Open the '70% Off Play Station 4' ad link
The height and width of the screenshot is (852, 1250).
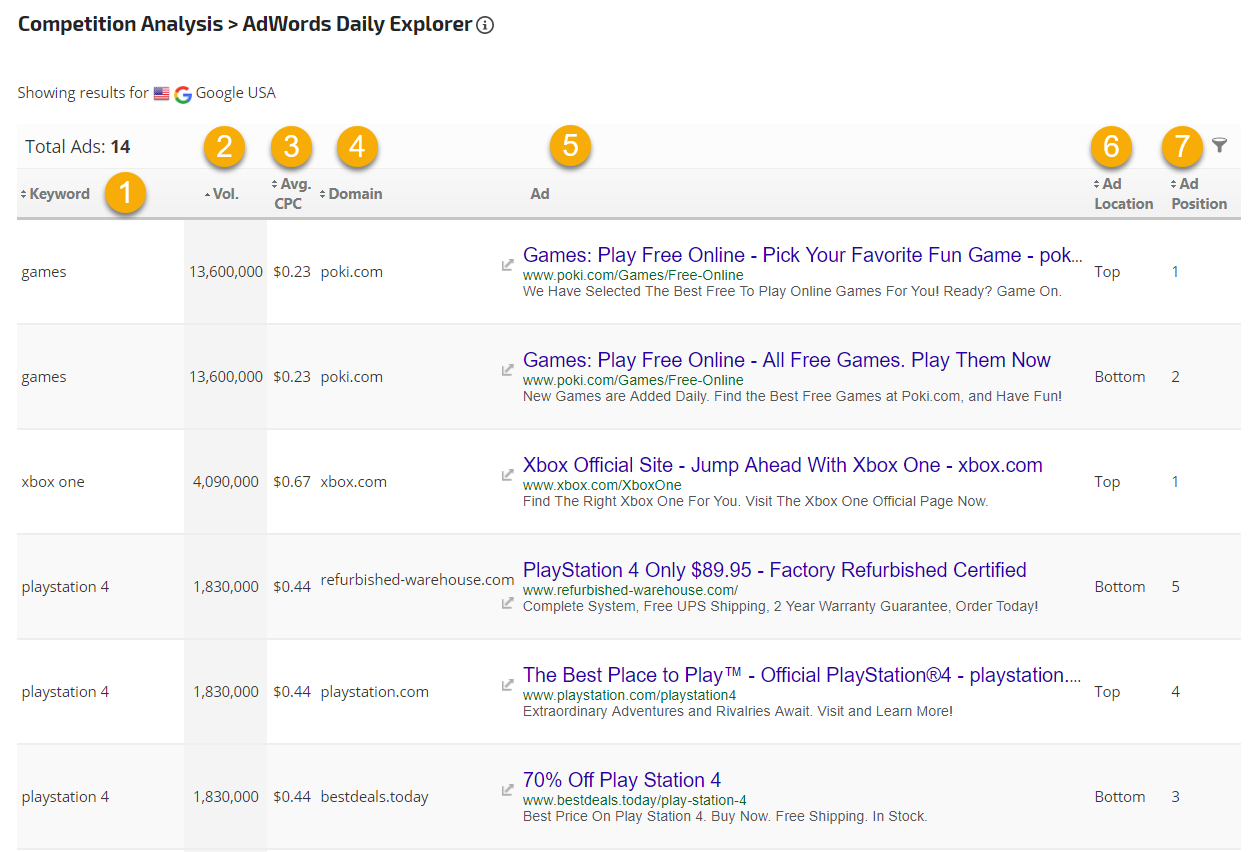click(x=621, y=780)
